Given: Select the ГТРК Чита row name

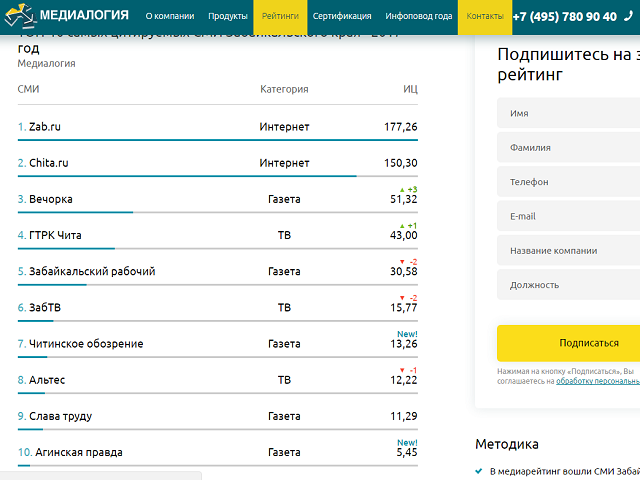Looking at the screenshot, I should point(55,235).
